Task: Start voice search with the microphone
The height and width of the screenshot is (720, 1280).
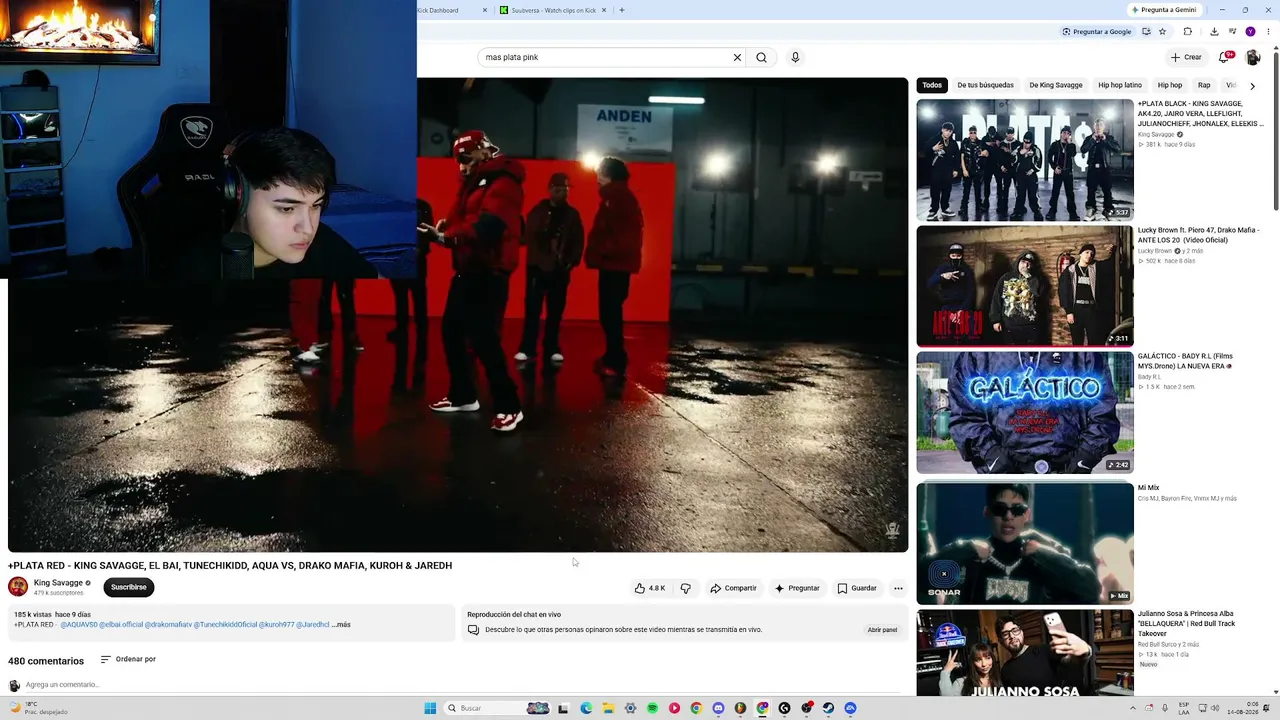Action: click(795, 57)
